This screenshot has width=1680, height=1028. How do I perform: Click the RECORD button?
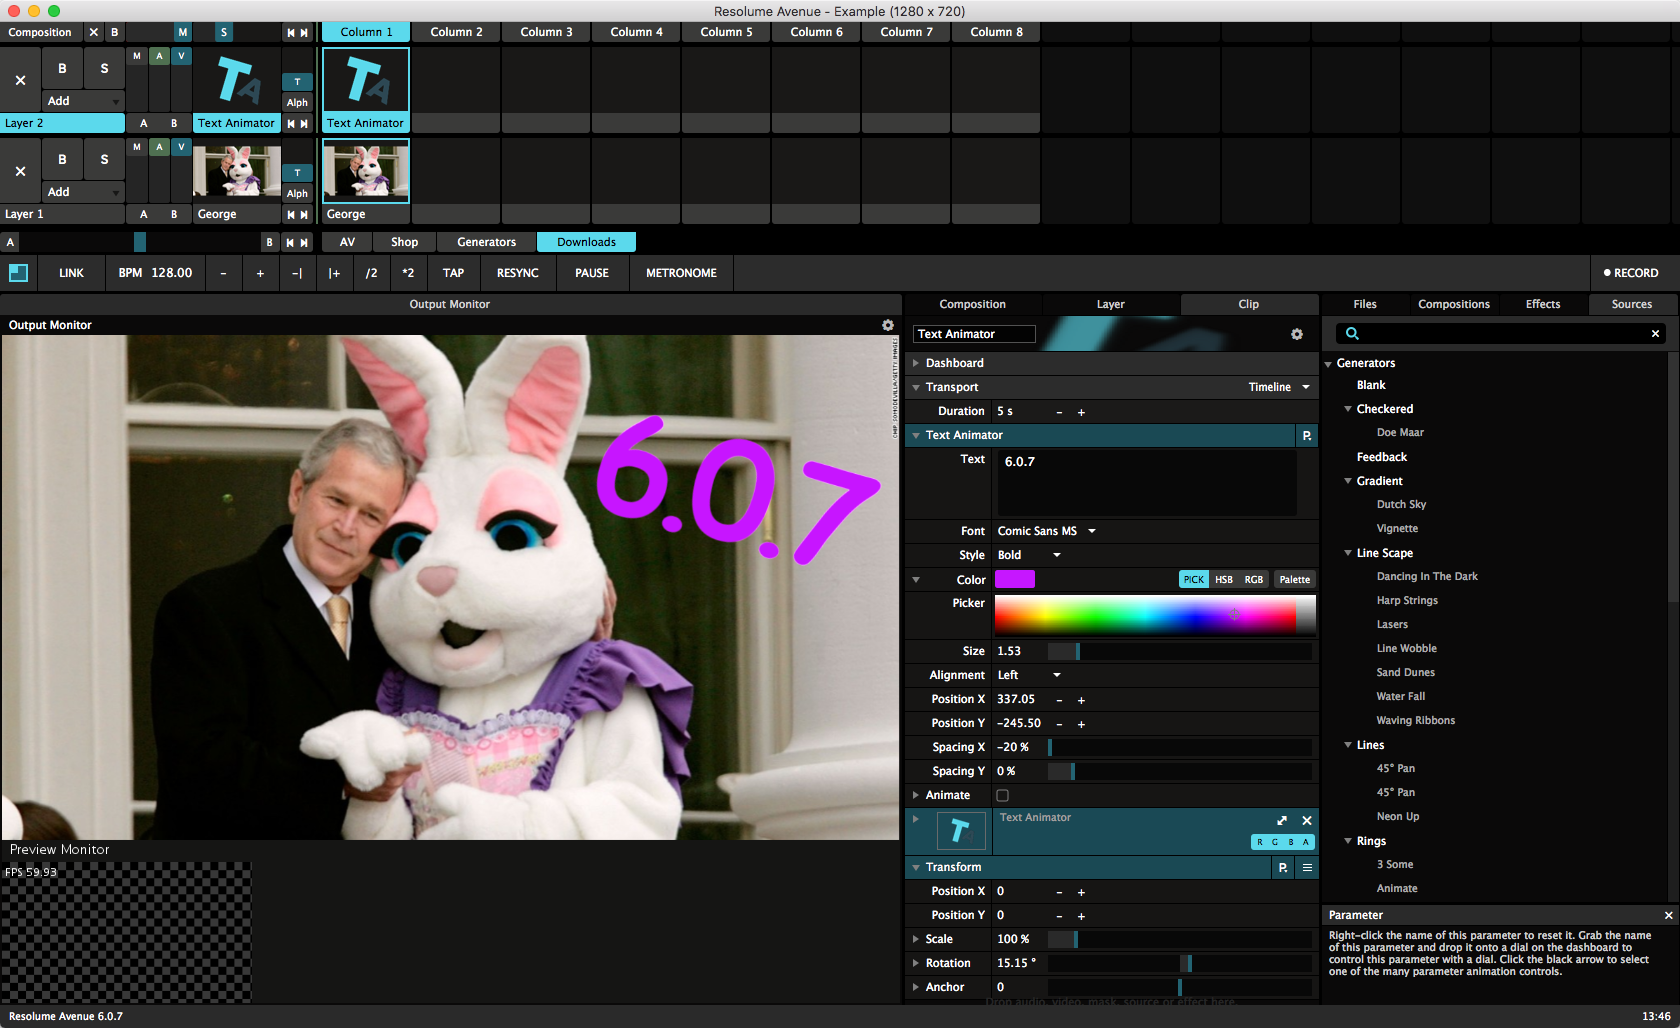tap(1630, 273)
